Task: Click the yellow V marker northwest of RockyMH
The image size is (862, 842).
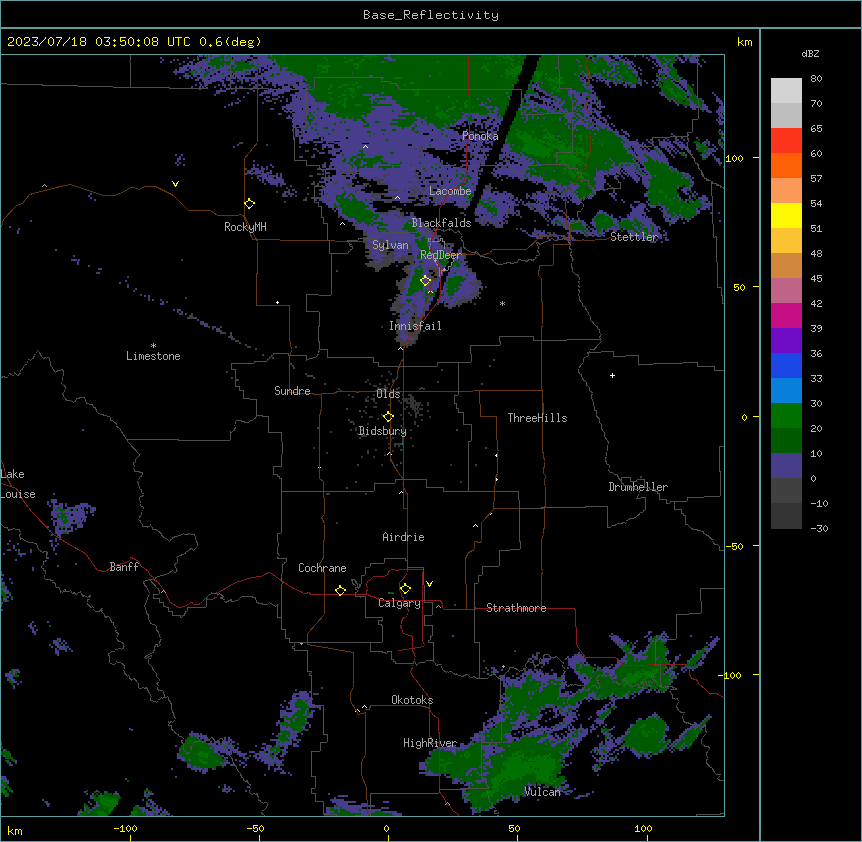Action: (x=175, y=184)
